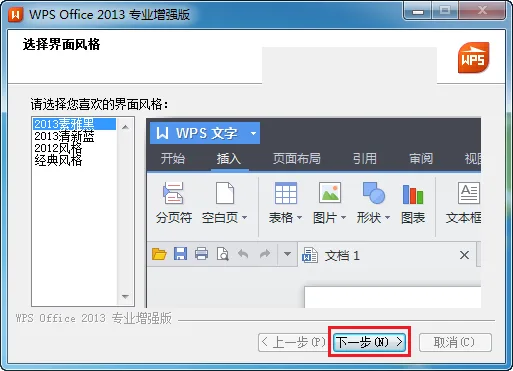Open the WPS 文字 application menu dropdown

click(253, 133)
